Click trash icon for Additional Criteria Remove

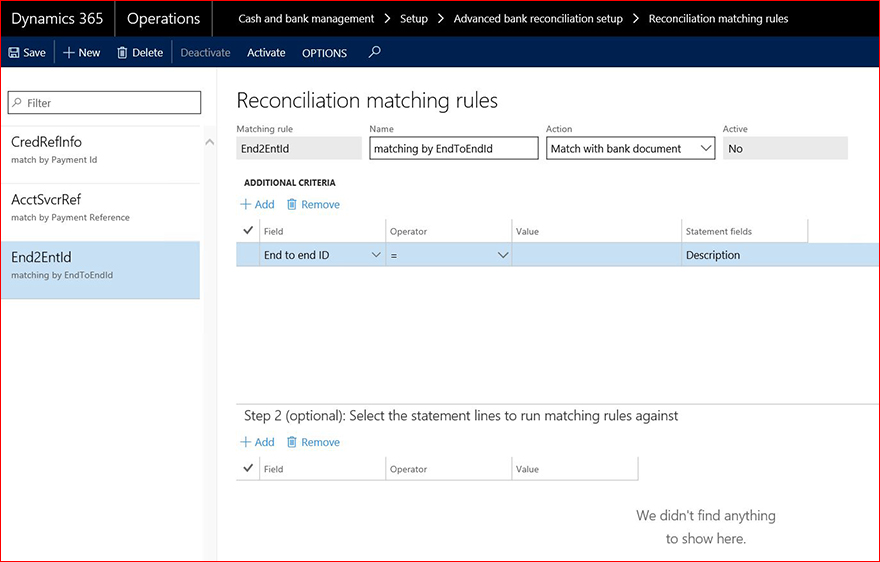(292, 204)
